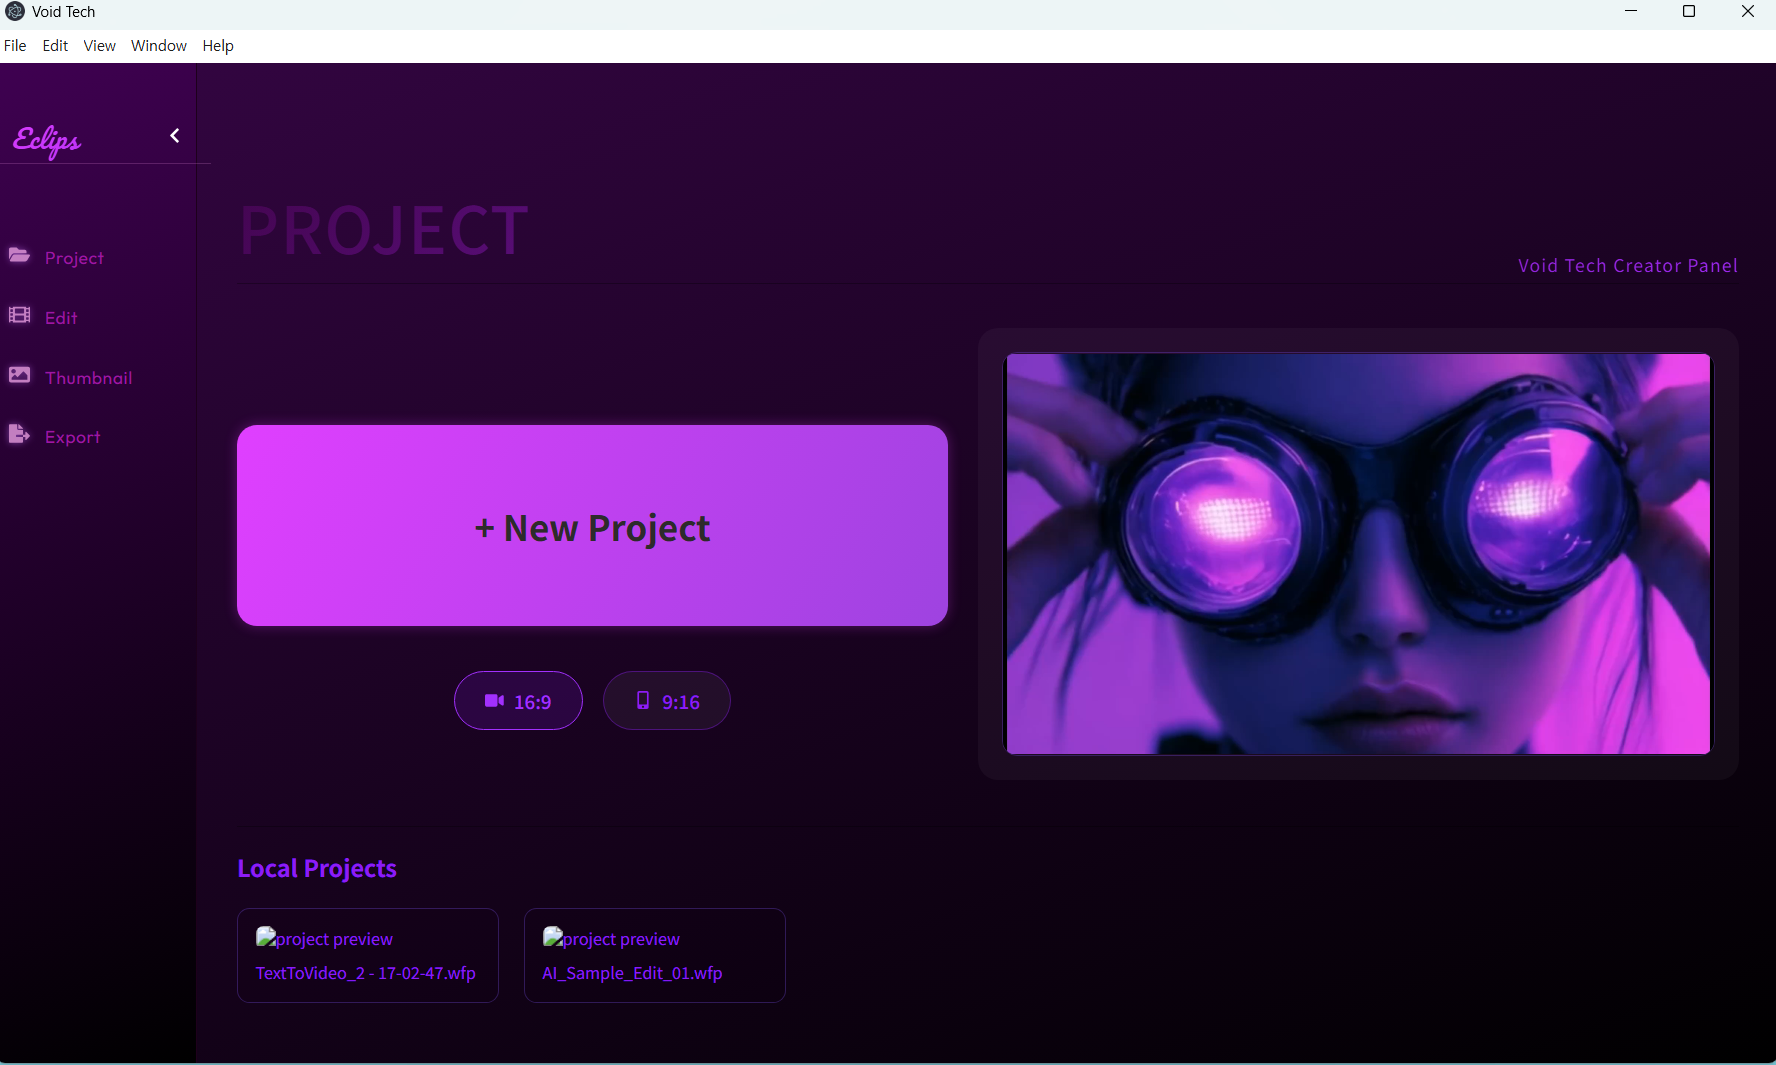
Task: Click broken preview image of TextToVideo_2 card
Action: click(x=324, y=938)
